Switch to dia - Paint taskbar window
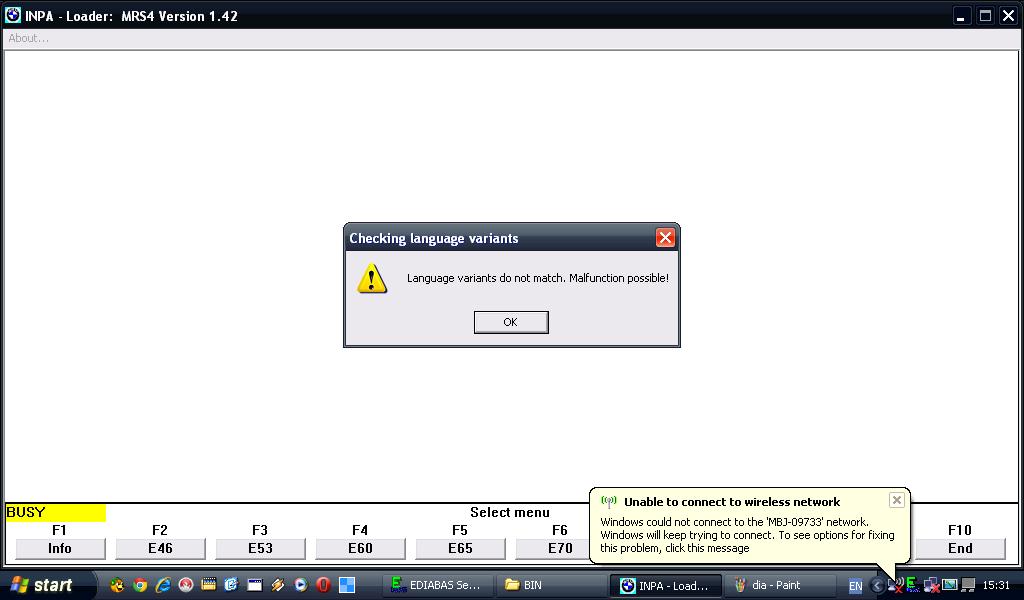This screenshot has width=1024, height=600. point(781,585)
